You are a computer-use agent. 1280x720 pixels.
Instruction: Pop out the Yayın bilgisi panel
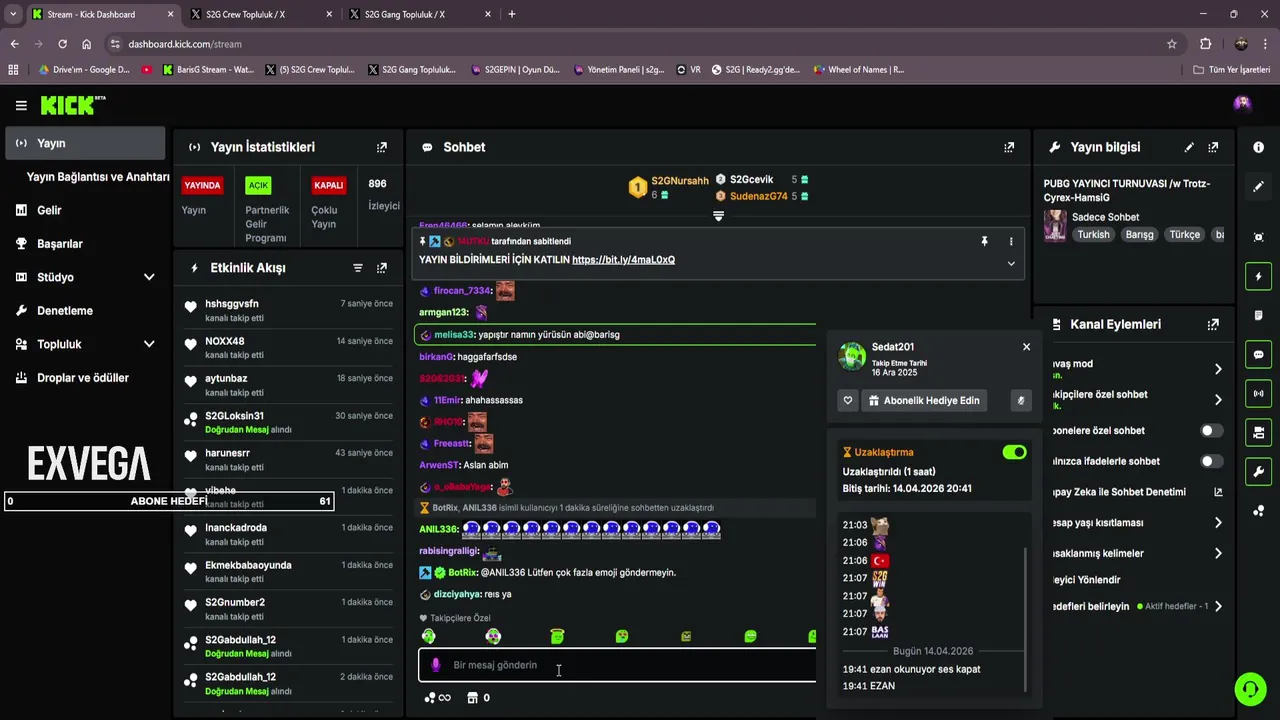click(x=1213, y=147)
